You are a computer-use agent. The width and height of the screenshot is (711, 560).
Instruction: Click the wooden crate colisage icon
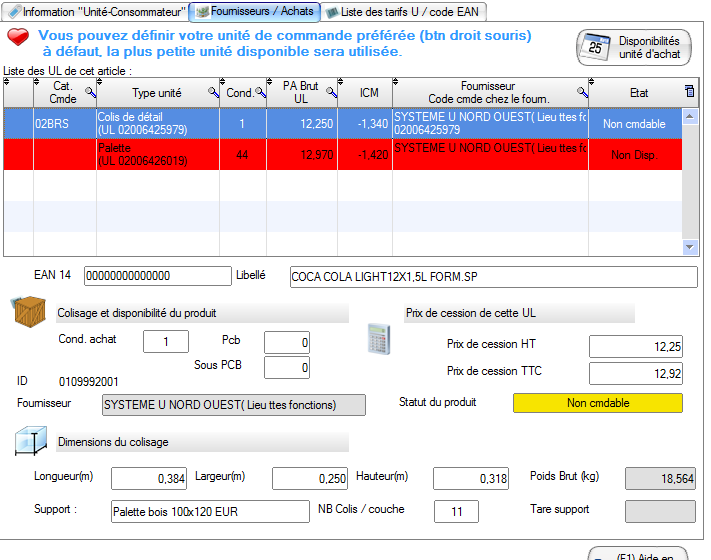click(x=29, y=313)
